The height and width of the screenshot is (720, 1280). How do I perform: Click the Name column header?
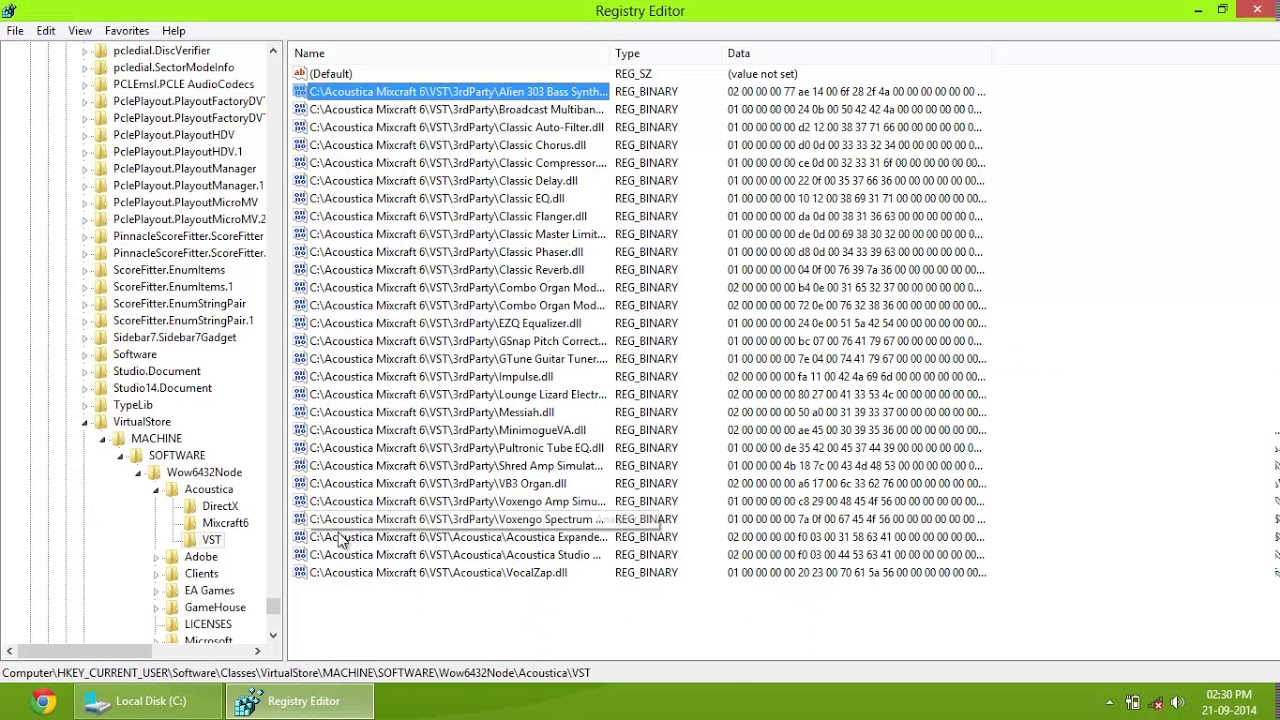coord(450,53)
